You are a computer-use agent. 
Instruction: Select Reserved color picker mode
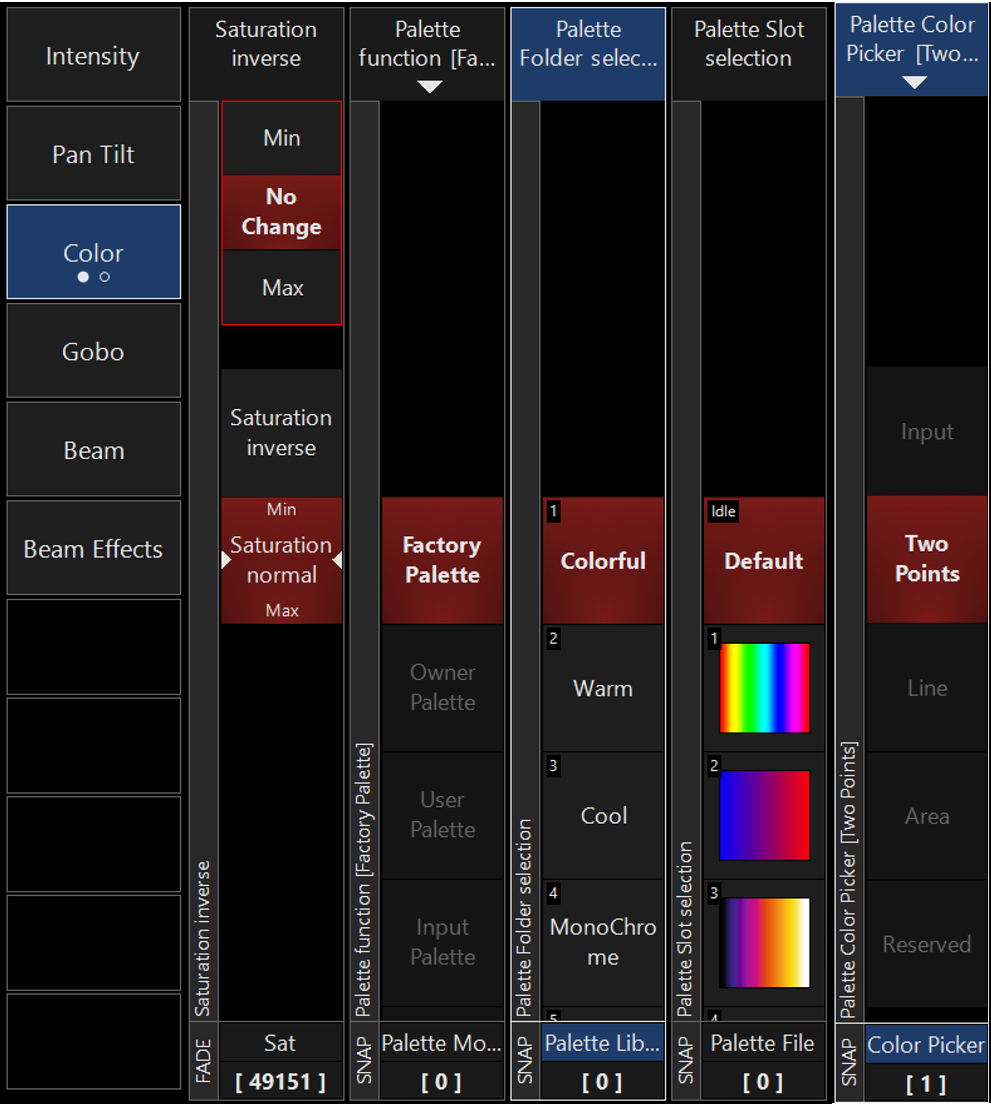coord(927,944)
